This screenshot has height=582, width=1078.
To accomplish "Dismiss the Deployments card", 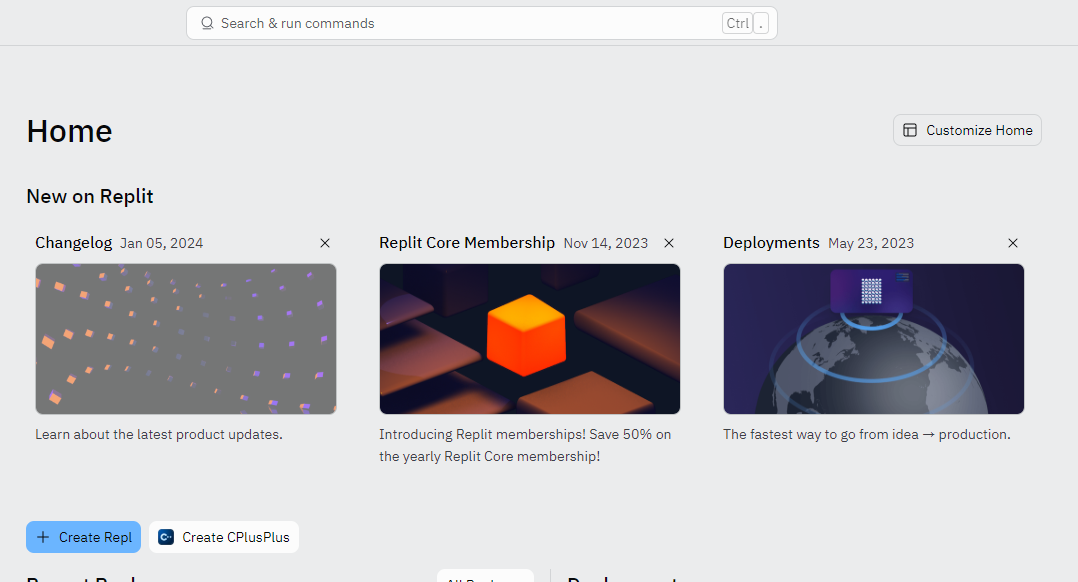I will pyautogui.click(x=1013, y=243).
